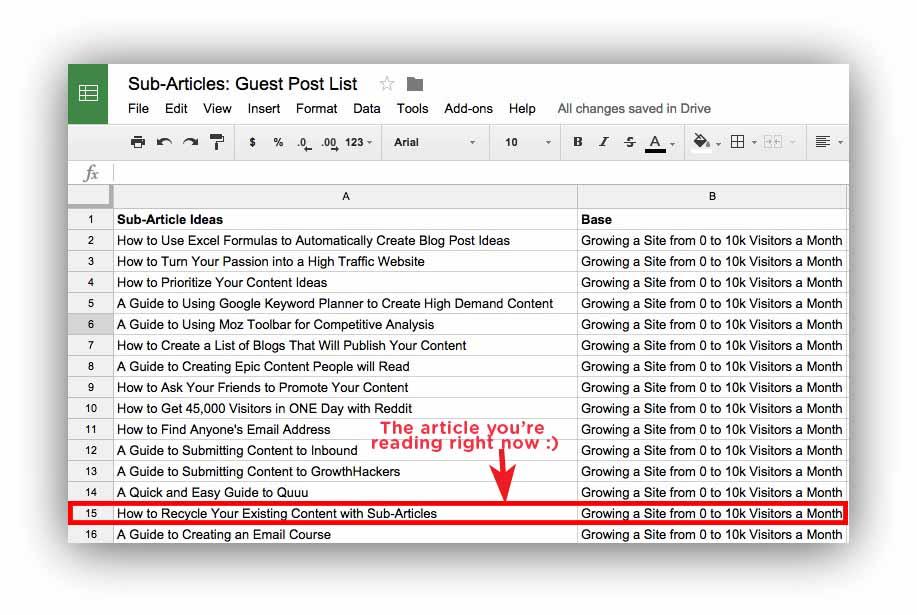Viewport: 917px width, 615px height.
Task: Decrease decimal places
Action: [304, 143]
